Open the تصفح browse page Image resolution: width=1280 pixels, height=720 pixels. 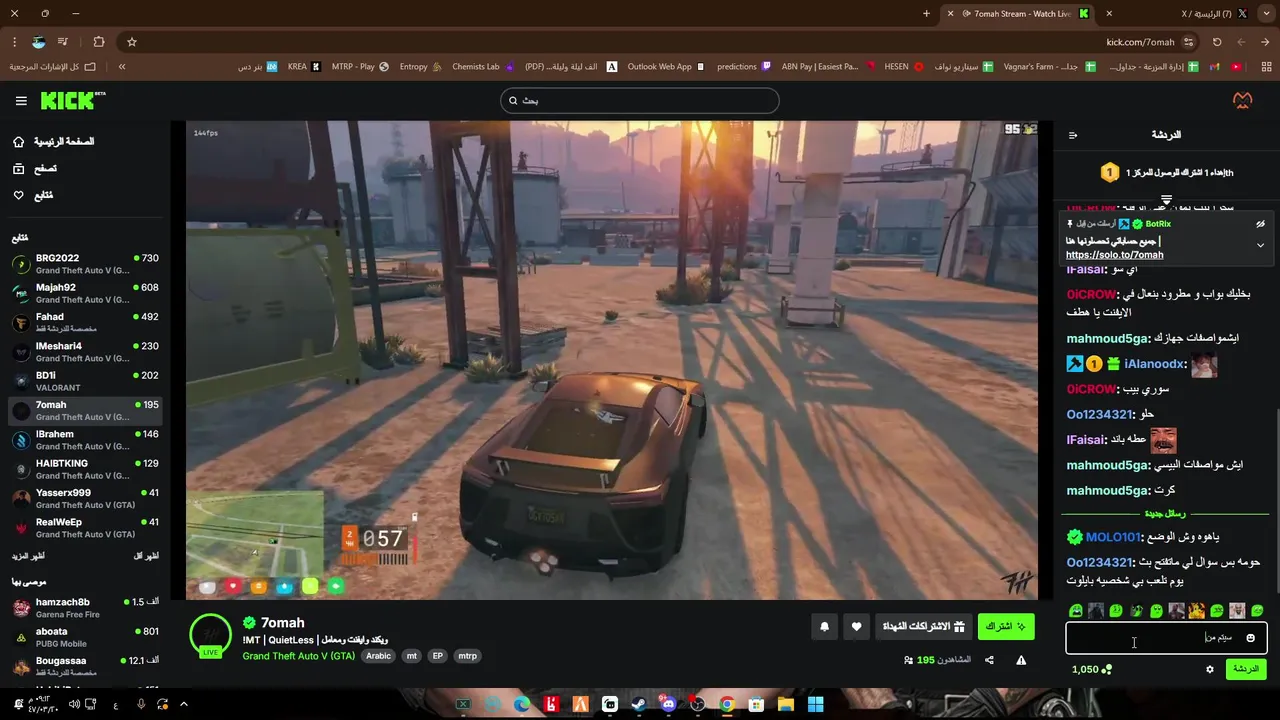tap(35, 169)
